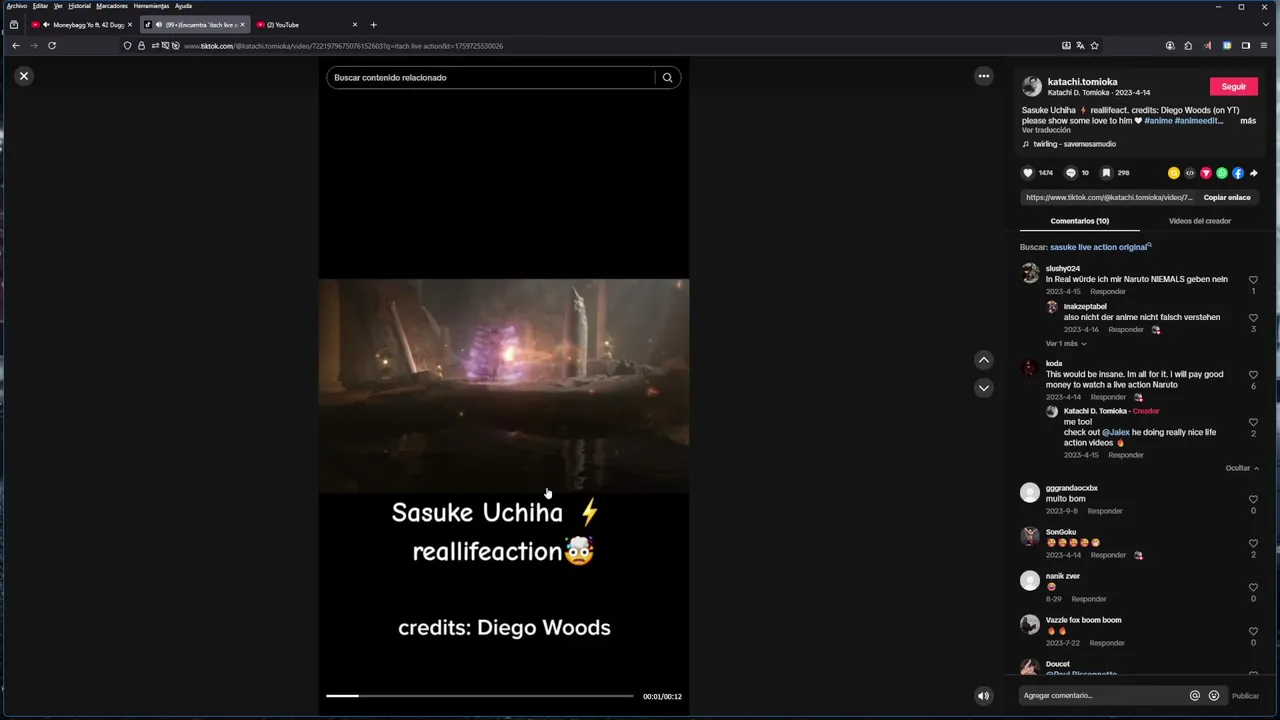Save video with the bookmark icon

[1107, 173]
